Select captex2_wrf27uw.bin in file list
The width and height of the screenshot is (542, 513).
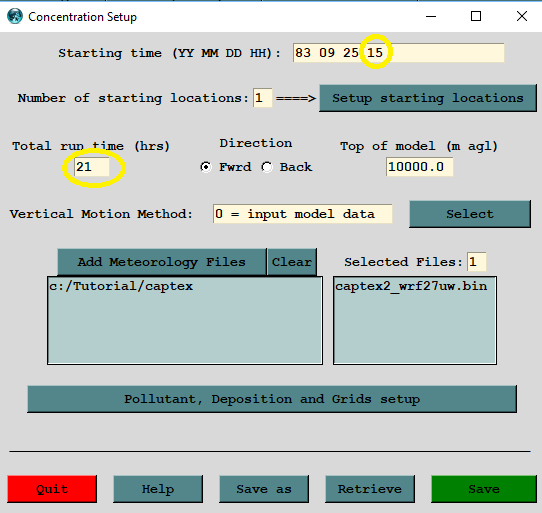click(x=411, y=286)
